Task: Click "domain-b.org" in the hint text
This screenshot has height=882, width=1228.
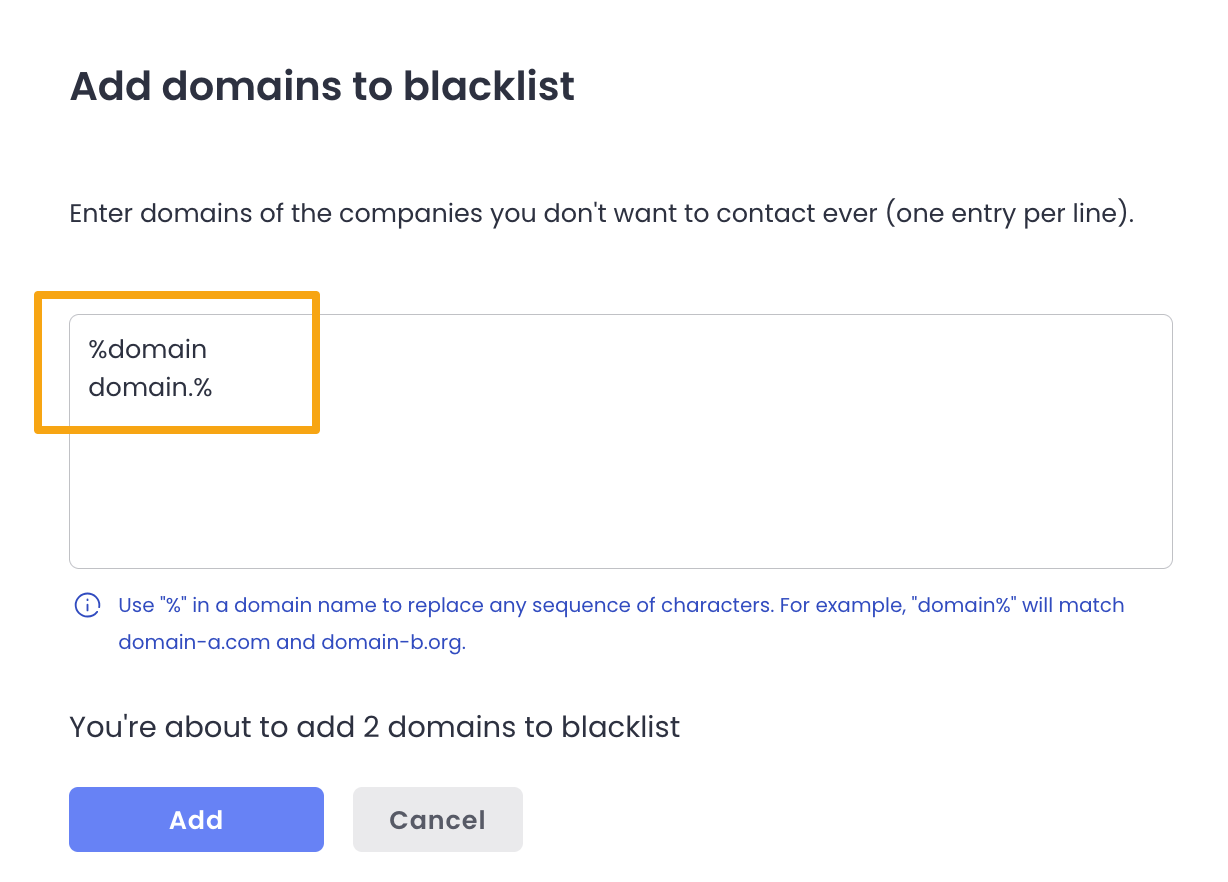Action: point(392,643)
